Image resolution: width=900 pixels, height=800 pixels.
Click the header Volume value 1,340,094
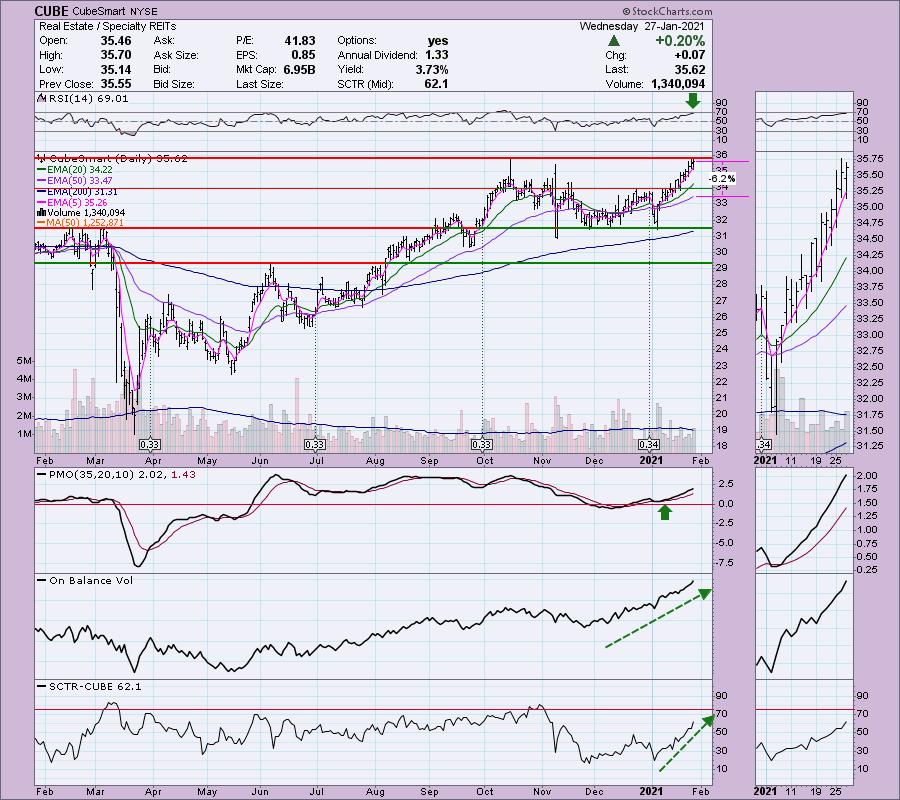coord(678,84)
